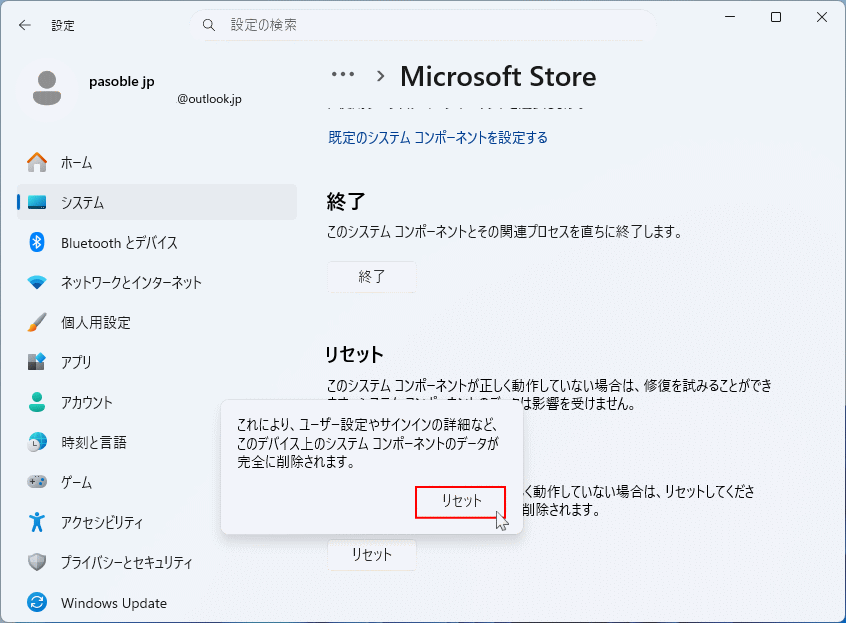The height and width of the screenshot is (623, 846).
Task: Open アカウント settings label
Action: tap(87, 402)
